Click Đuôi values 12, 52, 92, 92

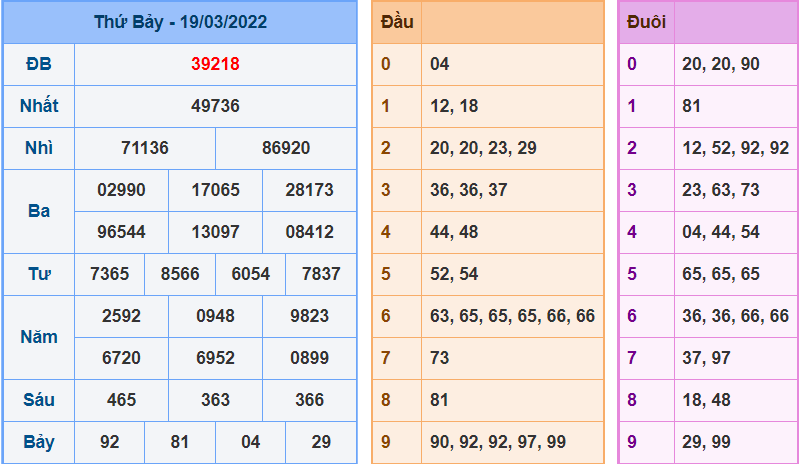tap(736, 148)
